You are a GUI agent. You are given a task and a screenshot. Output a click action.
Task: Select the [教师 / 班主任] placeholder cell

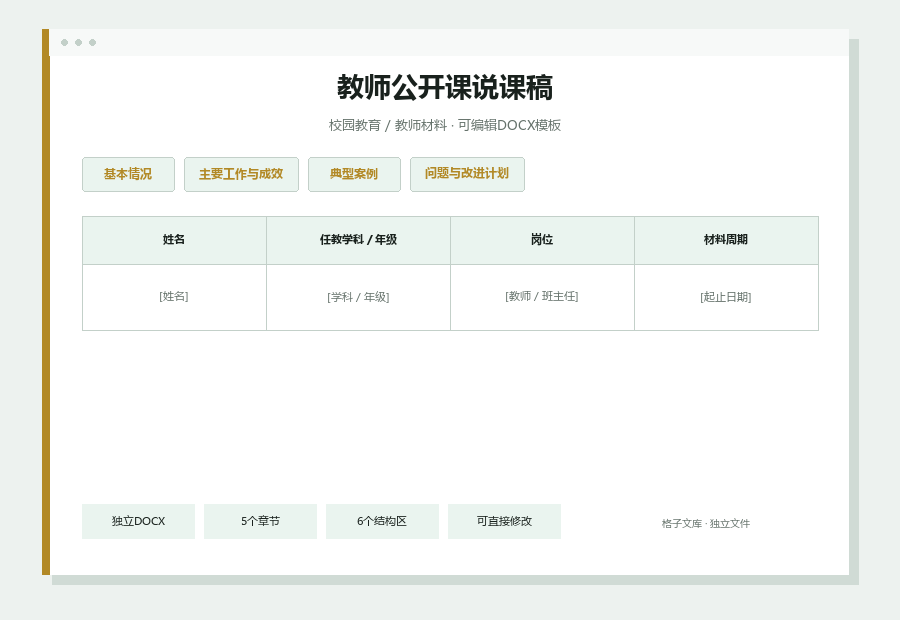click(x=542, y=297)
